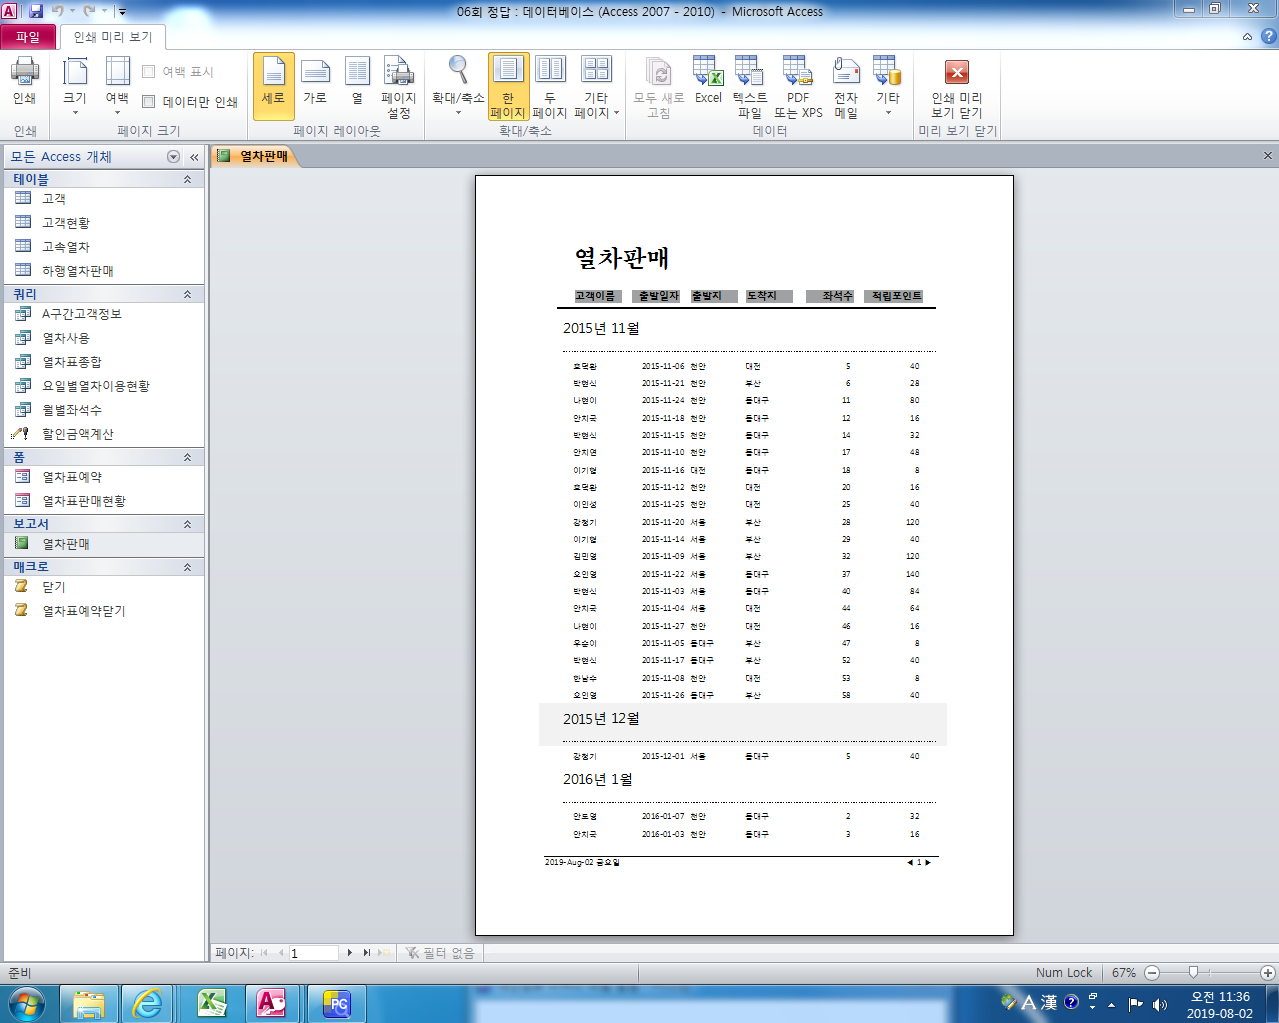The image size is (1279, 1023).
Task: Open the File (파일) tab
Action: (x=28, y=37)
